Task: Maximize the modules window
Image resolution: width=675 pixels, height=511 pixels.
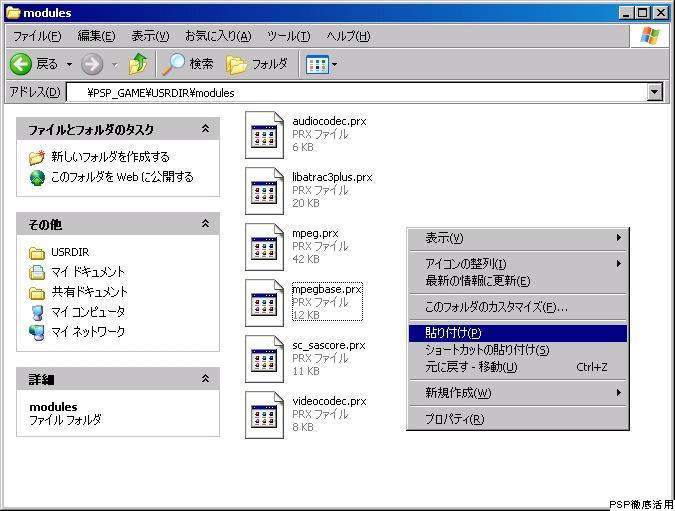Action: (x=642, y=12)
